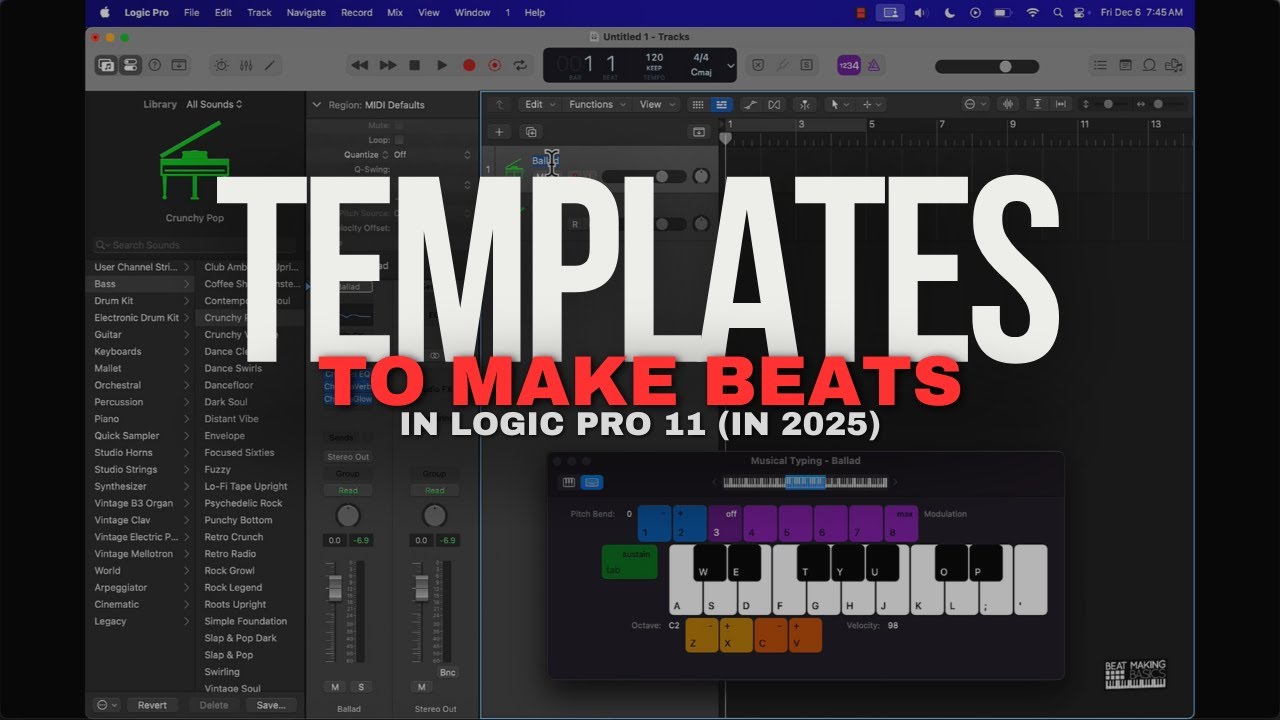
Task: Click the Rewind transport button
Action: [x=360, y=65]
